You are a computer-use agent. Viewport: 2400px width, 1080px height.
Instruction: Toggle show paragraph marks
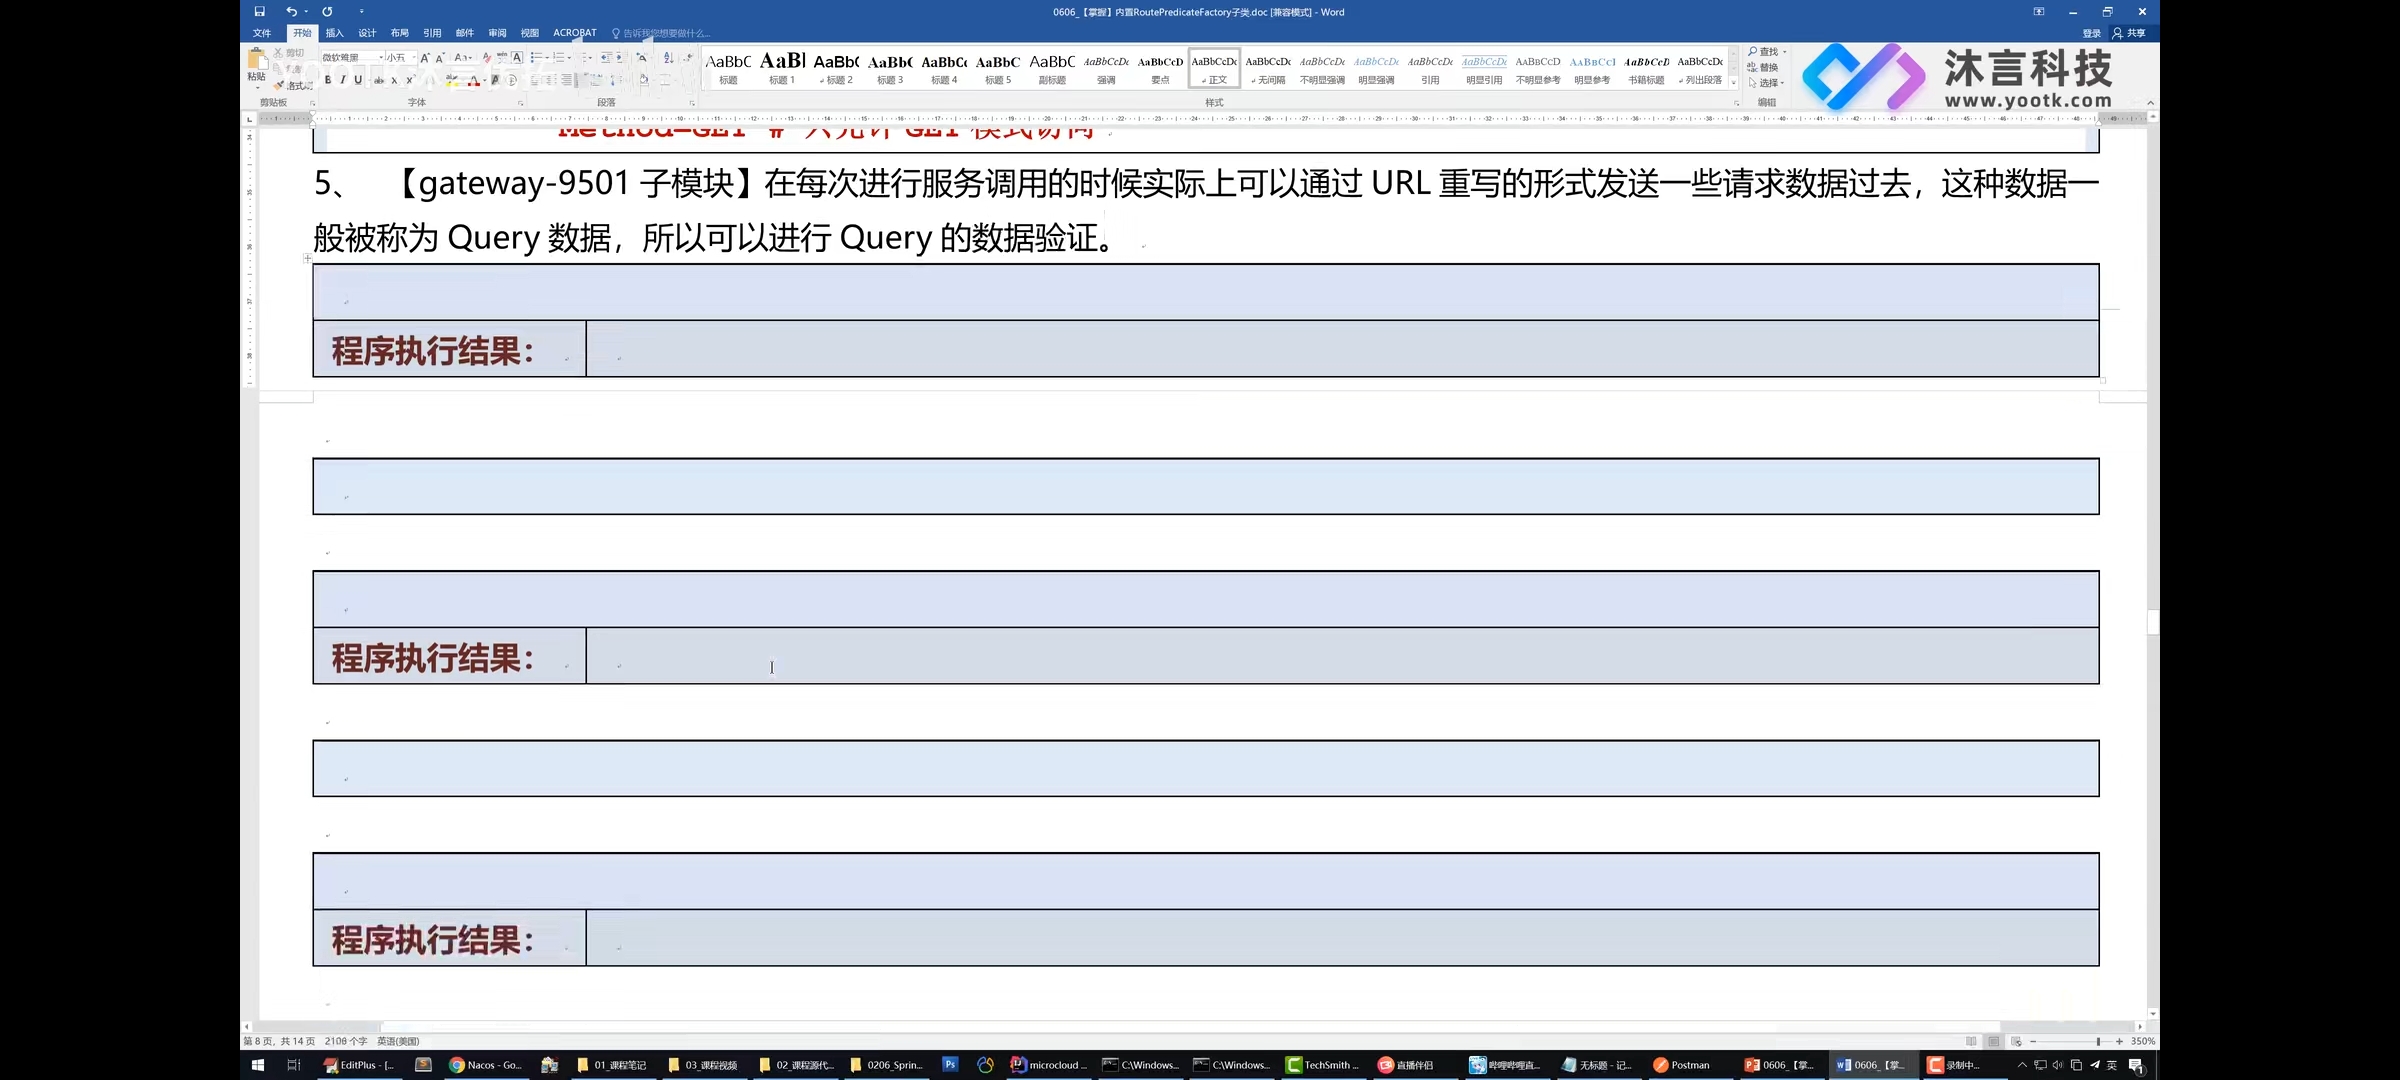[x=688, y=58]
